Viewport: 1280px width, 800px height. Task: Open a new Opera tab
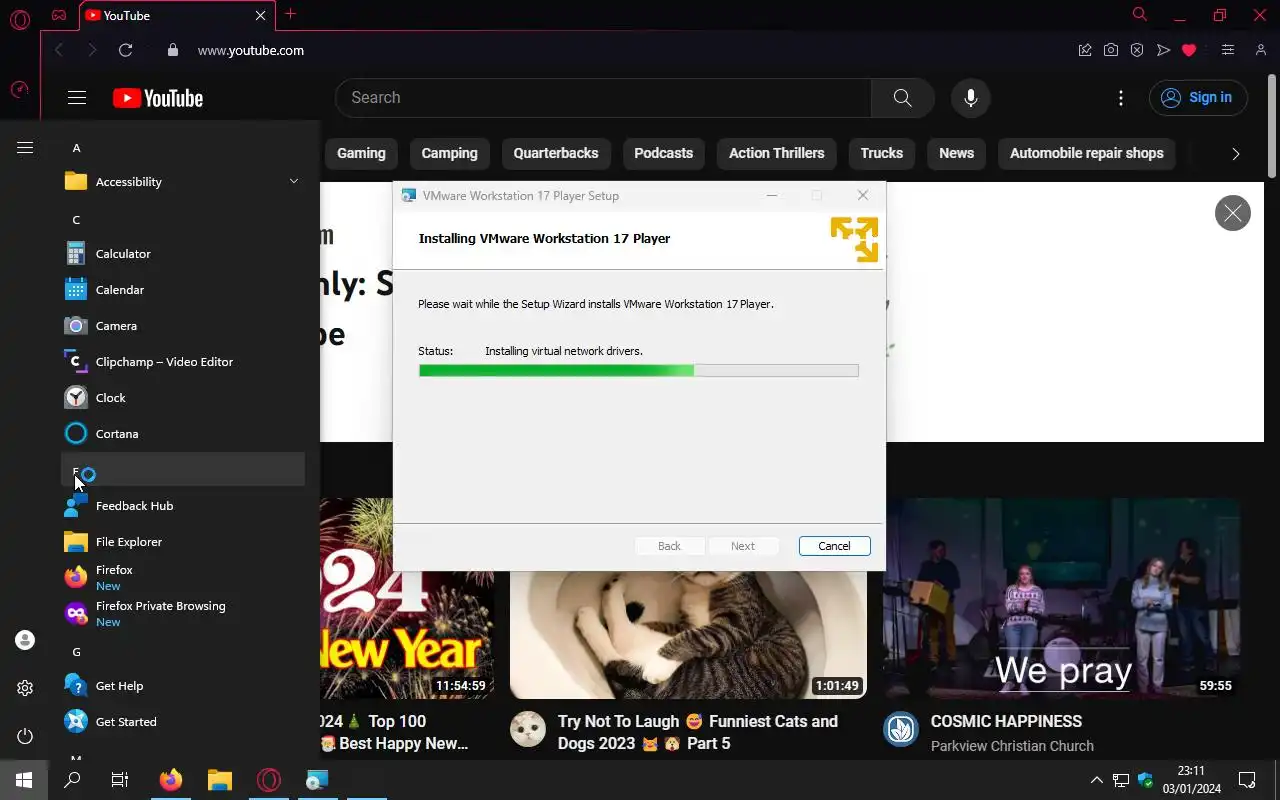pyautogui.click(x=291, y=14)
